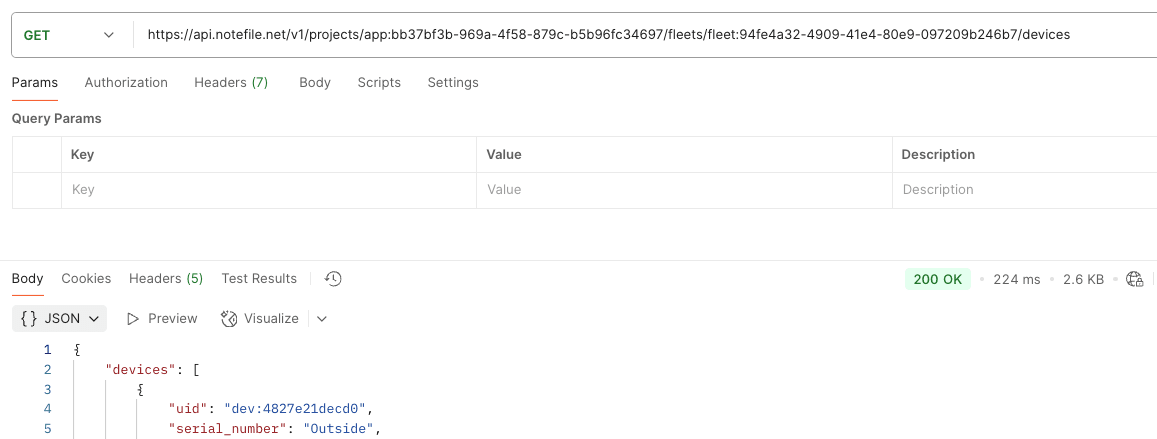Switch to the request Params tab

point(35,83)
